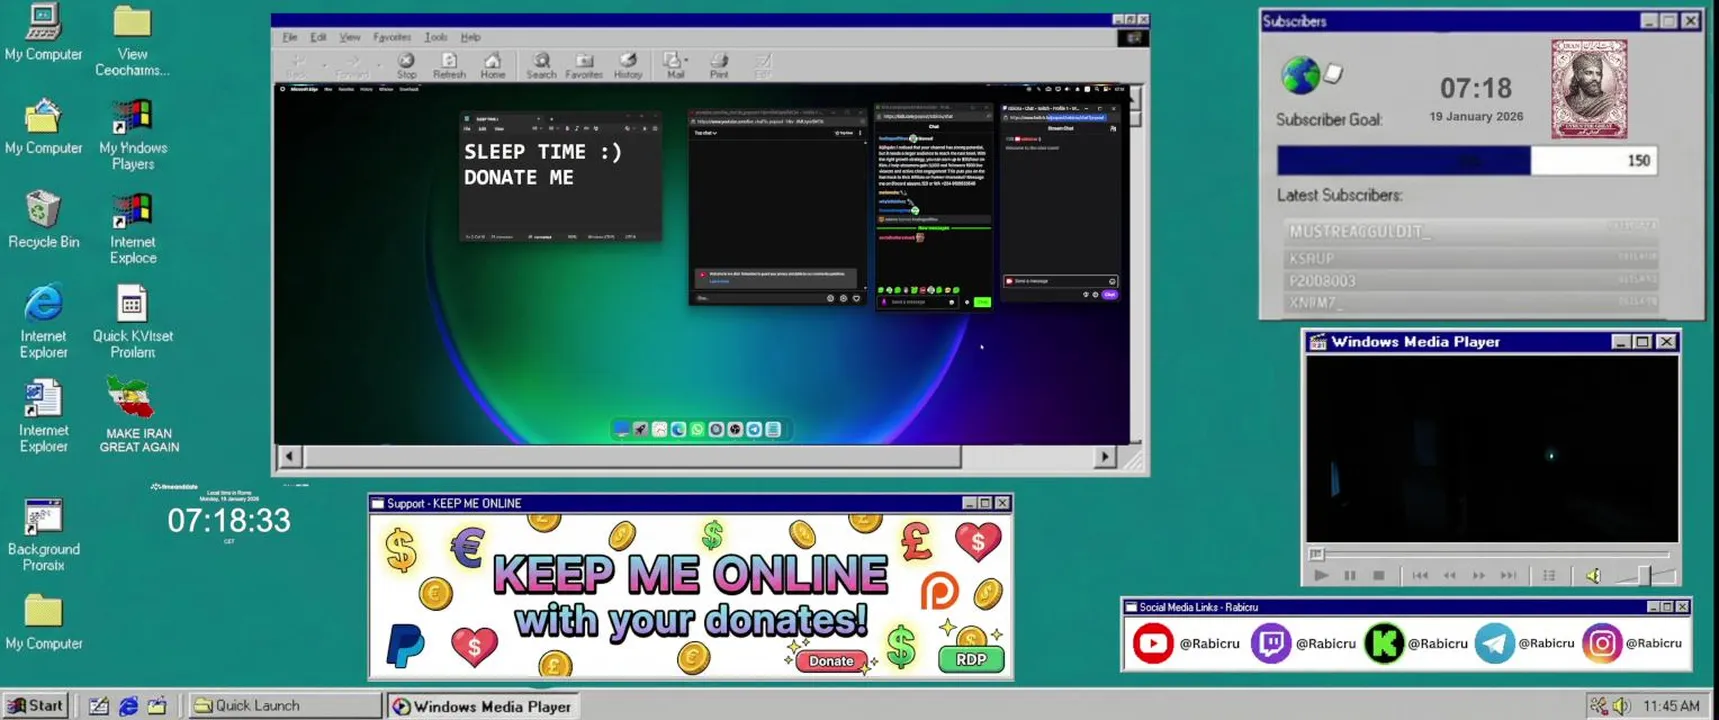Open the View menu
1719x720 pixels.
349,37
